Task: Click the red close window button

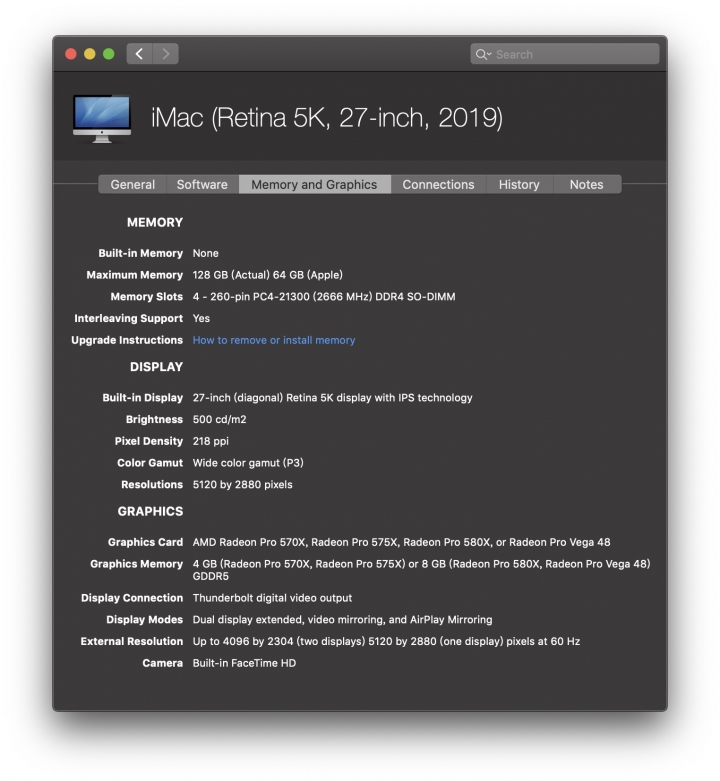Action: 71,54
